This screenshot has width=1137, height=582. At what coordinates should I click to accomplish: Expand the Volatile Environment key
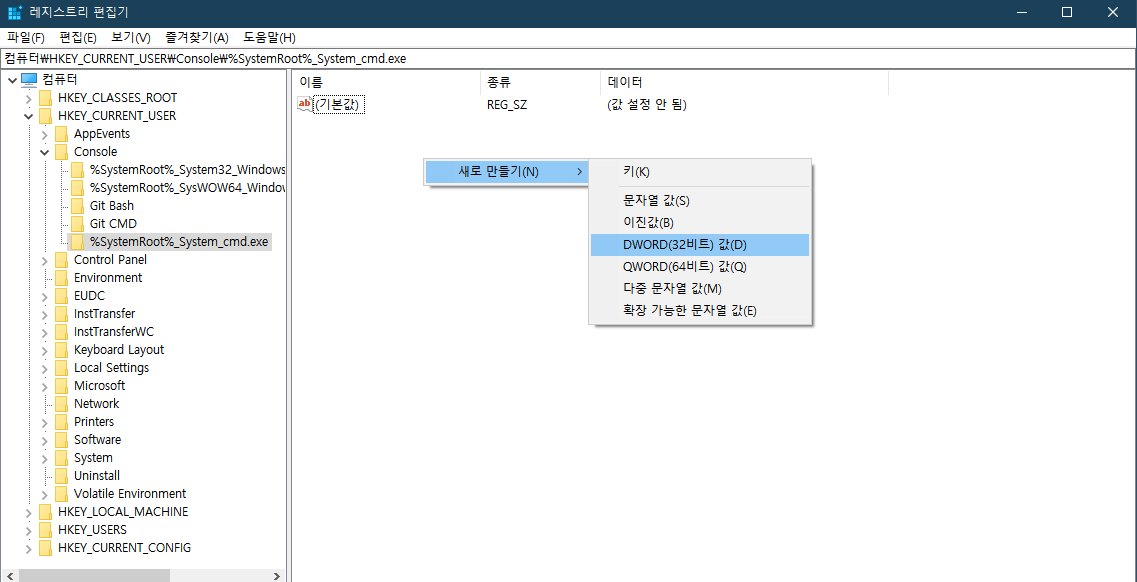[44, 494]
